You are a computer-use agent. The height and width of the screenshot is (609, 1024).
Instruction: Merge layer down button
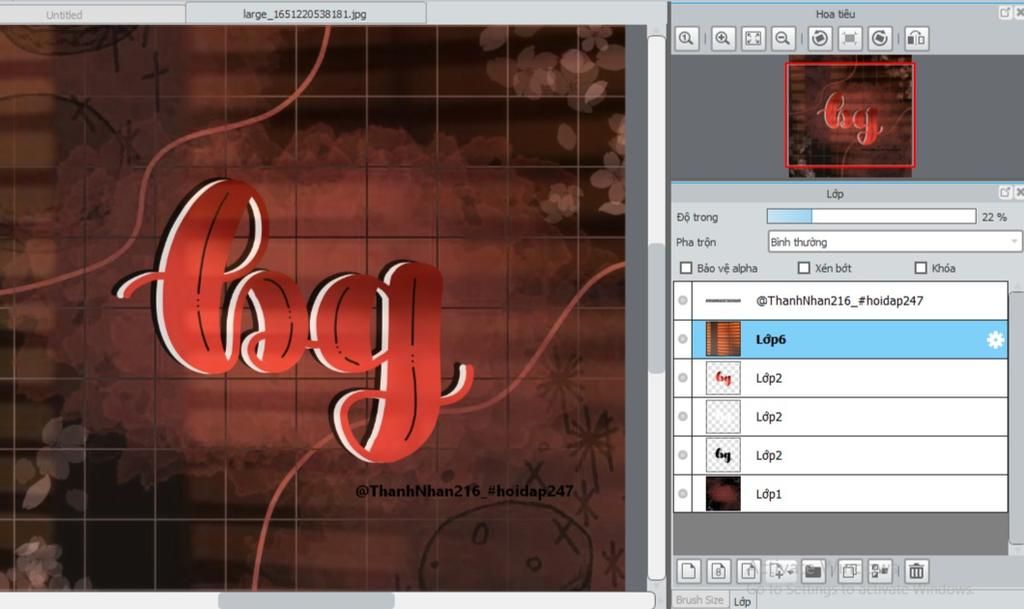pos(880,571)
